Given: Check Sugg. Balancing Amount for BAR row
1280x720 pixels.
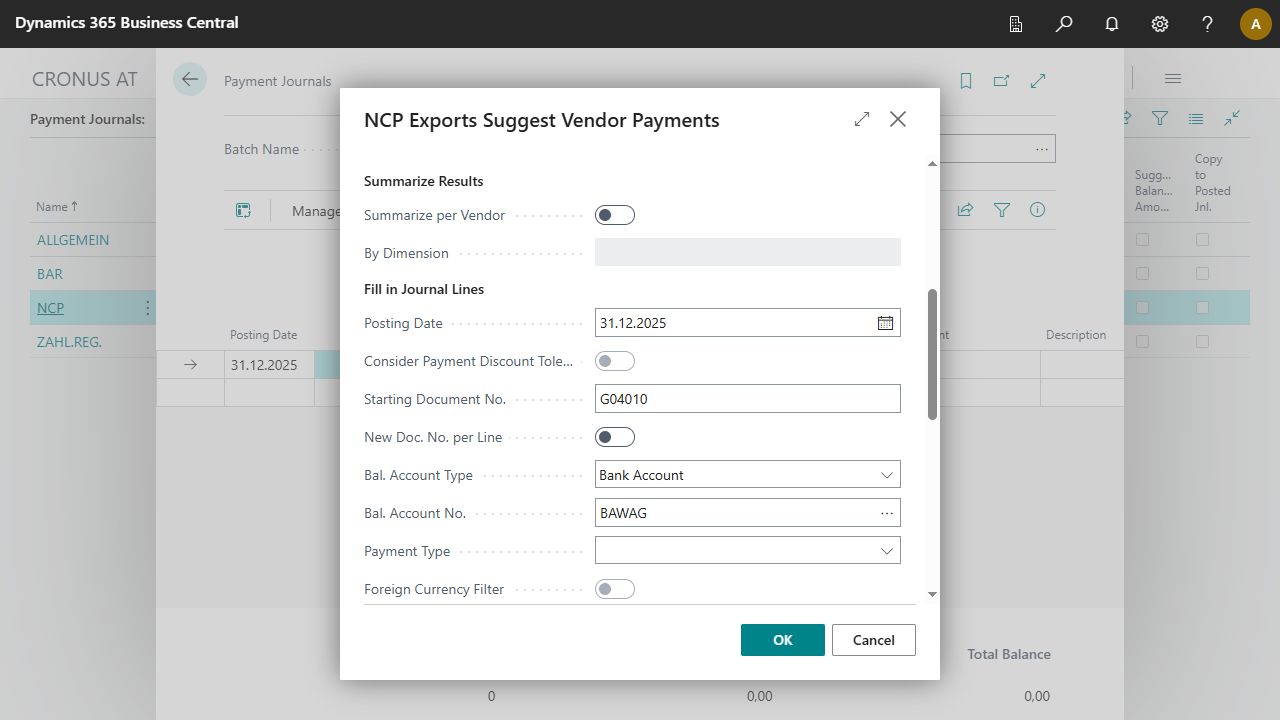Looking at the screenshot, I should pos(1142,274).
